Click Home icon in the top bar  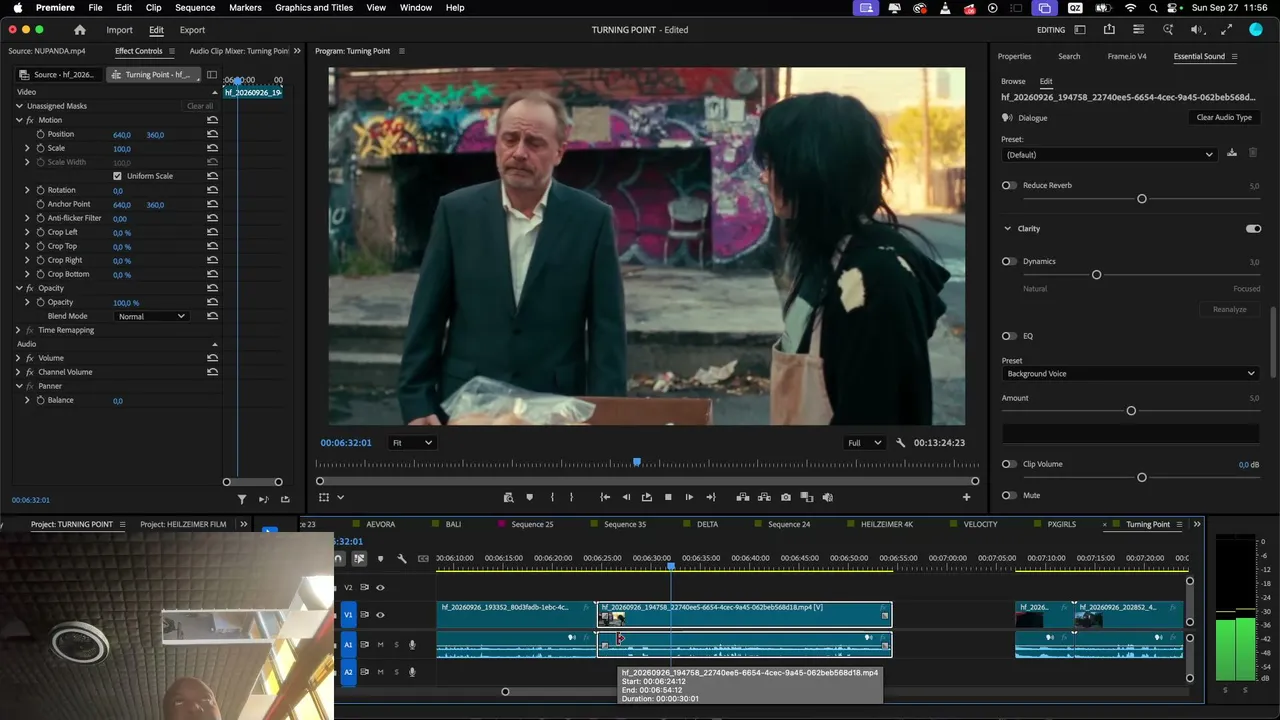80,30
